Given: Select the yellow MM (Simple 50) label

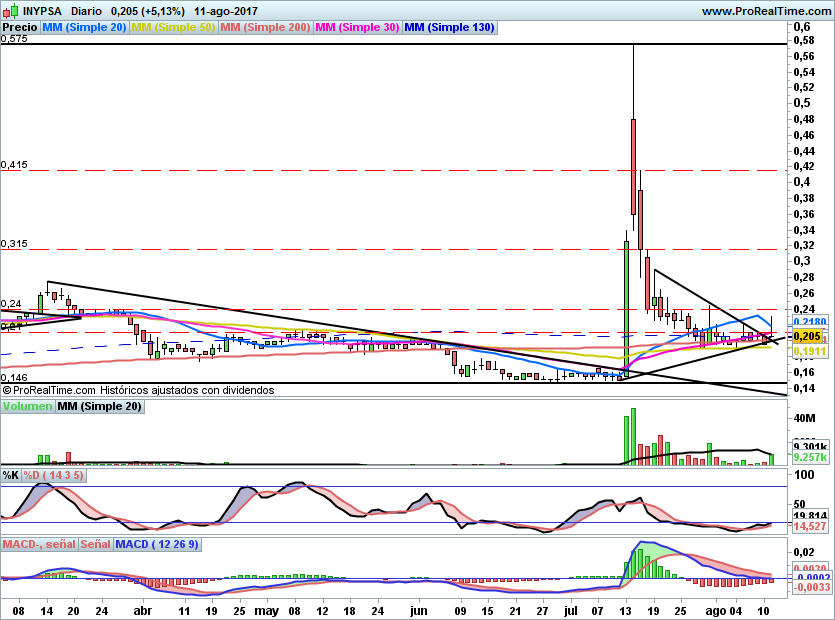Looking at the screenshot, I should click(174, 28).
